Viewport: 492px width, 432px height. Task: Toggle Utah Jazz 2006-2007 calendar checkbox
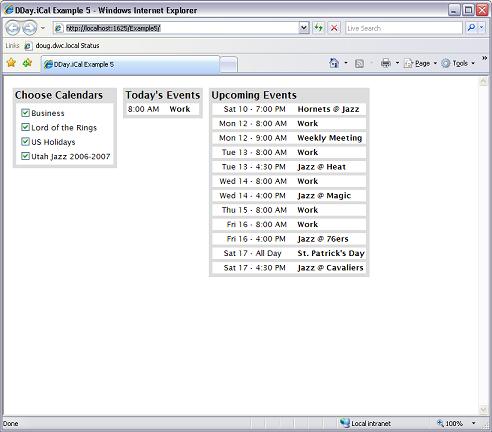click(x=25, y=156)
